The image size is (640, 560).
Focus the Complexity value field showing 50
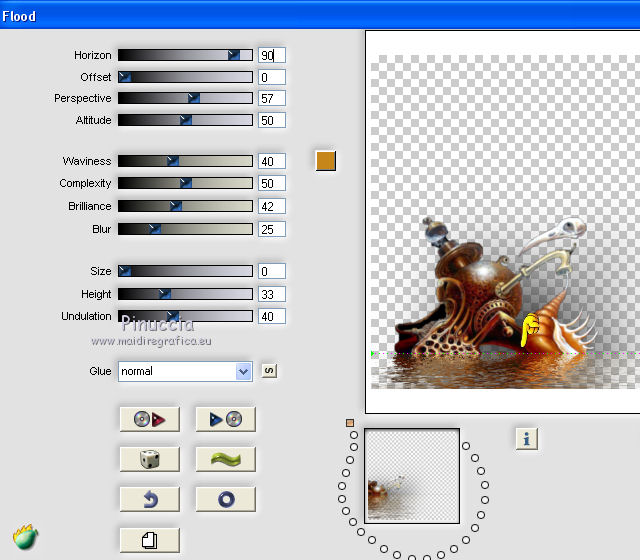coord(272,183)
